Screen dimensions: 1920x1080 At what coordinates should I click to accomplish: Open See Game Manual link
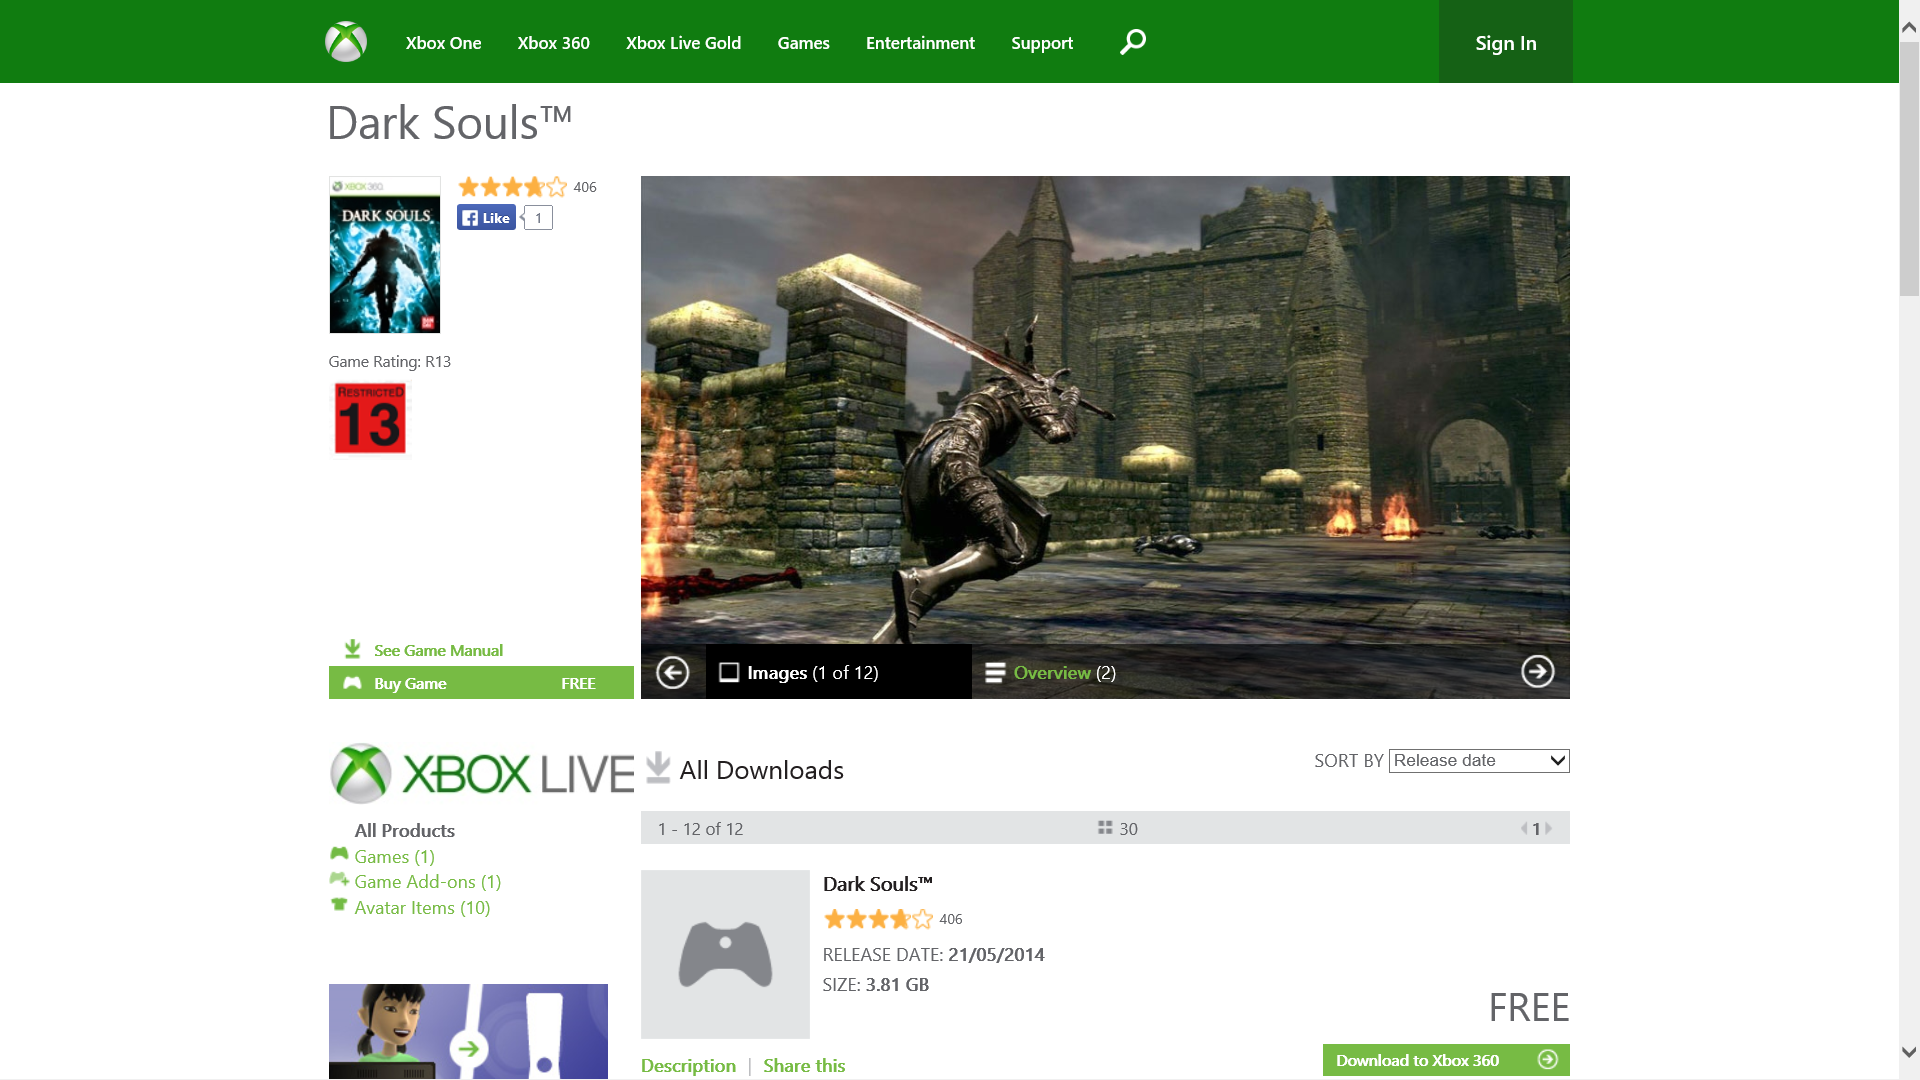438,650
